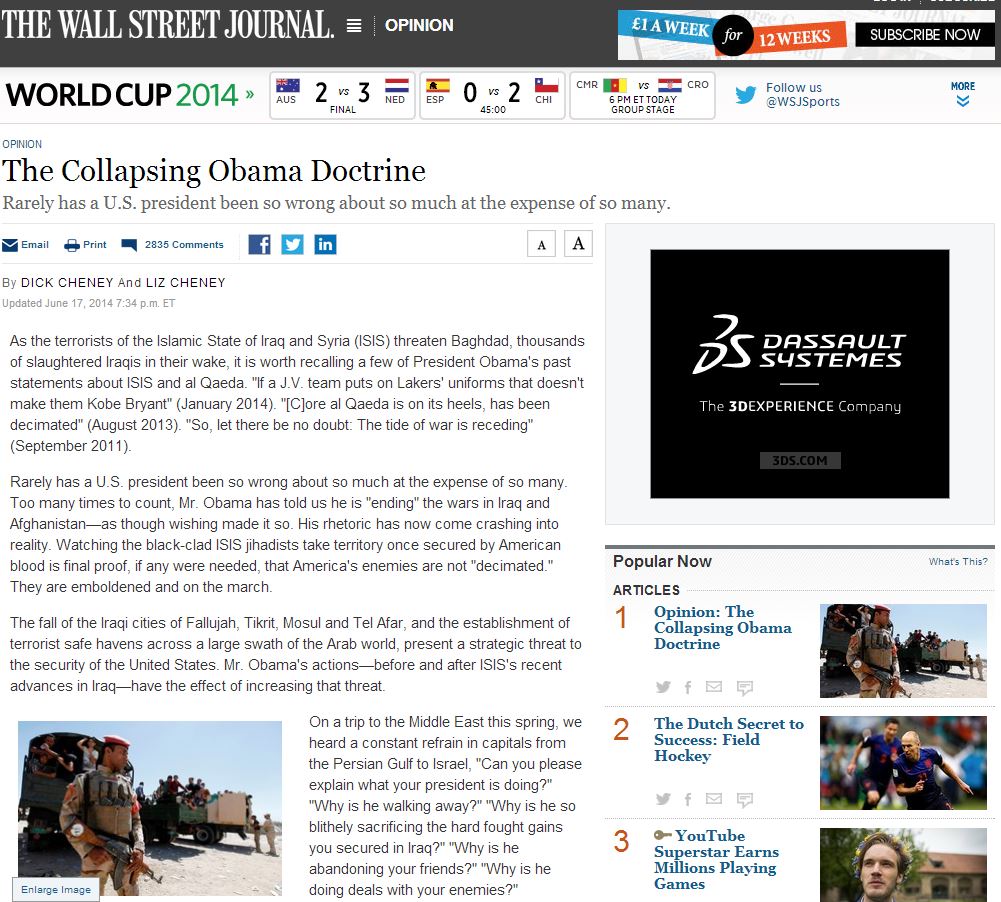
Task: Select the OPINION section in header
Action: pyautogui.click(x=419, y=25)
